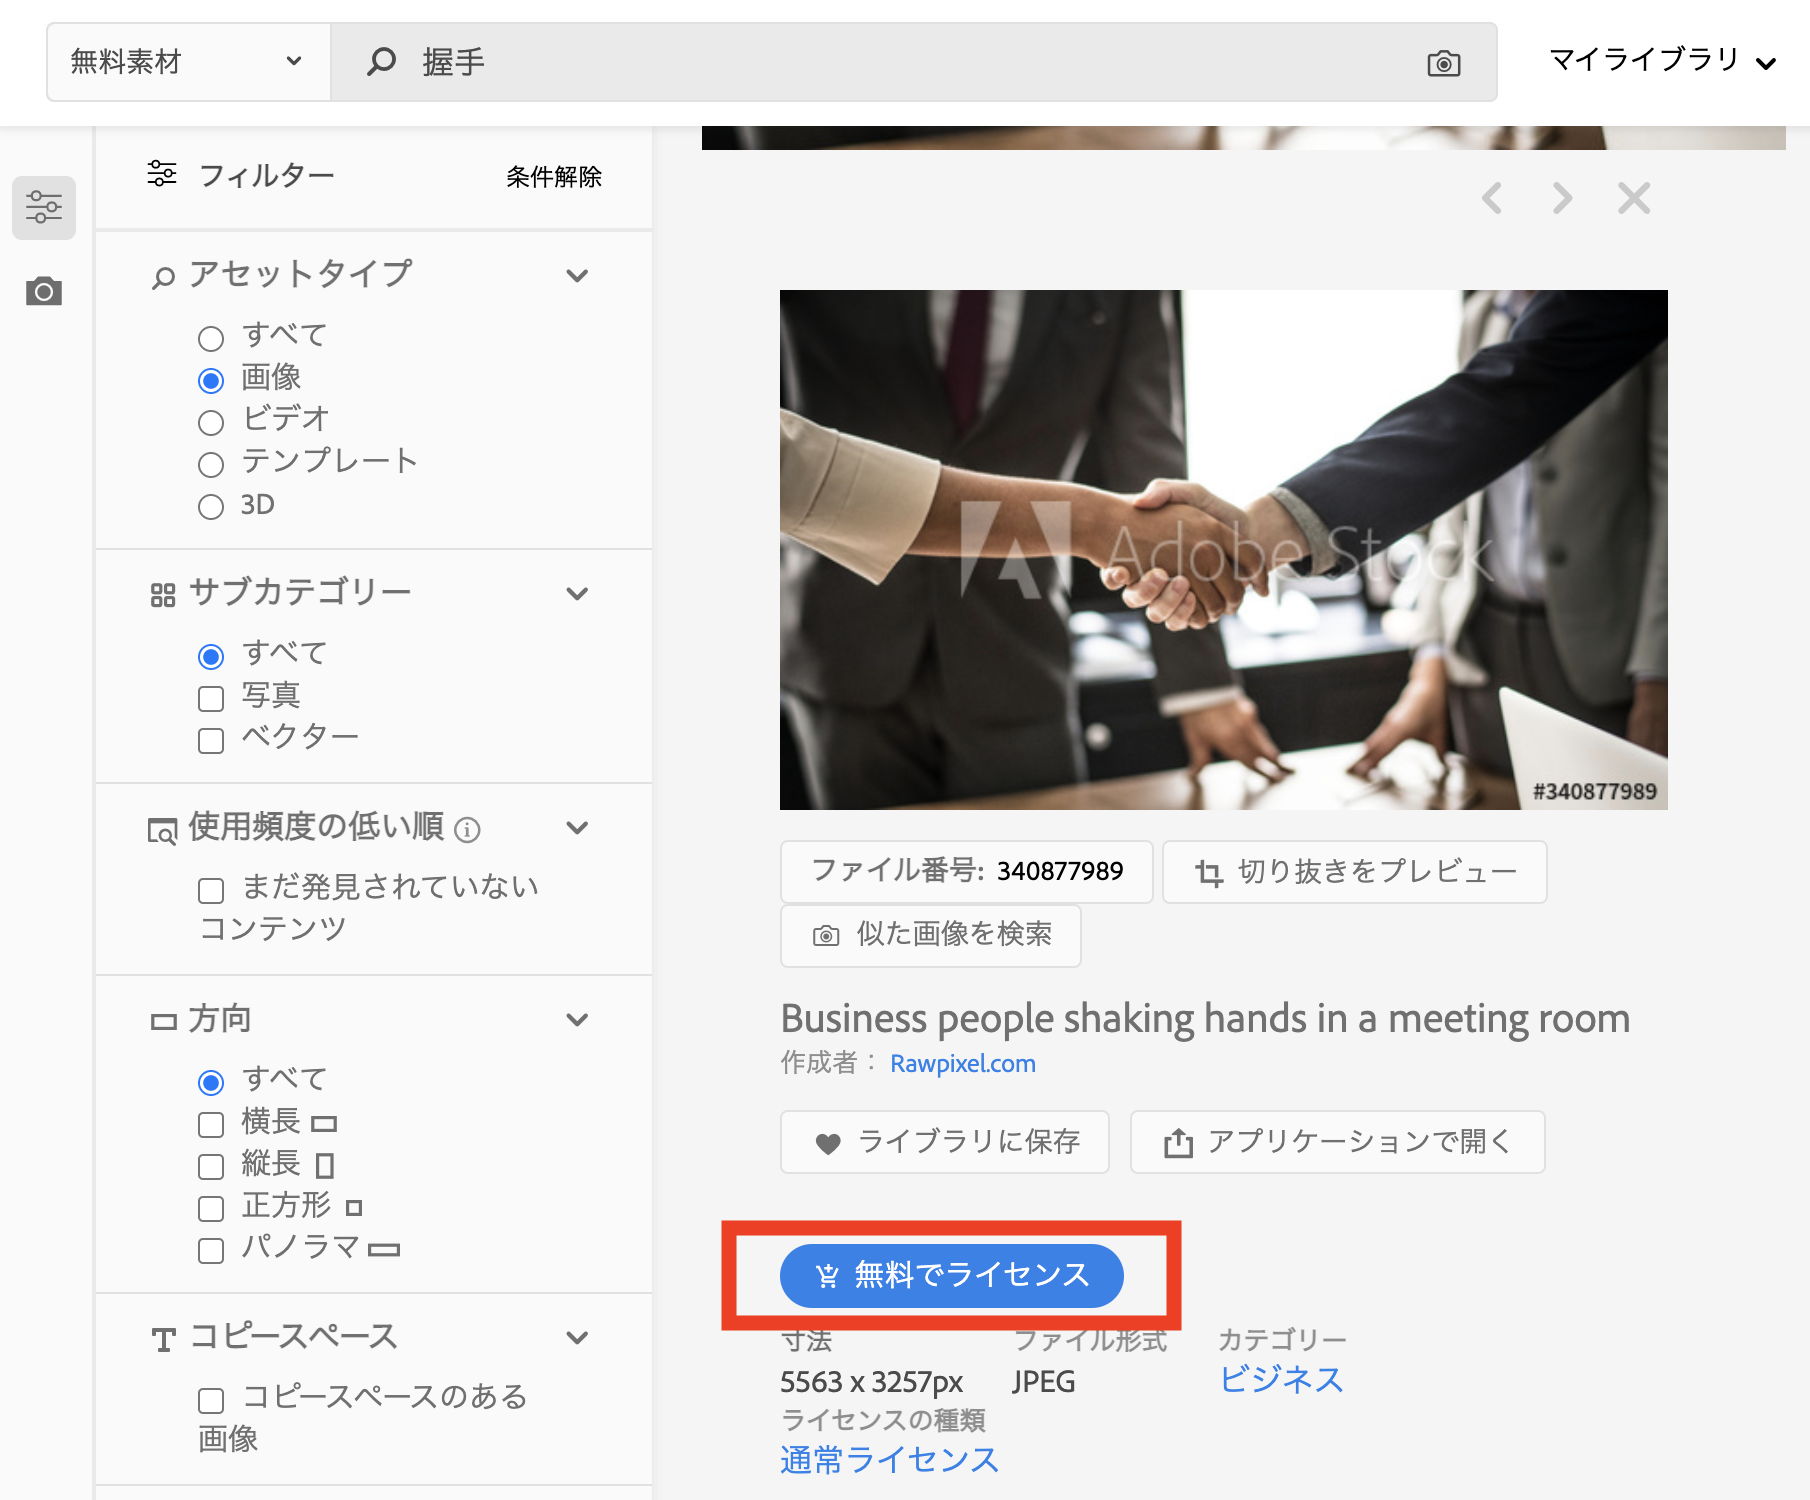Open the 通常ライセンス link

tap(890, 1460)
